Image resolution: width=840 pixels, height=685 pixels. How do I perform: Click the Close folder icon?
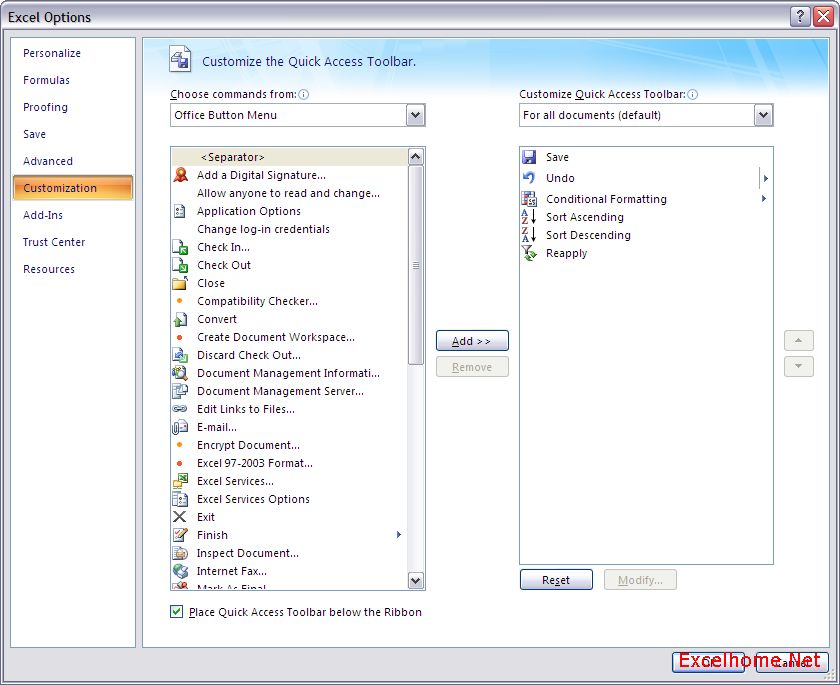pos(180,283)
